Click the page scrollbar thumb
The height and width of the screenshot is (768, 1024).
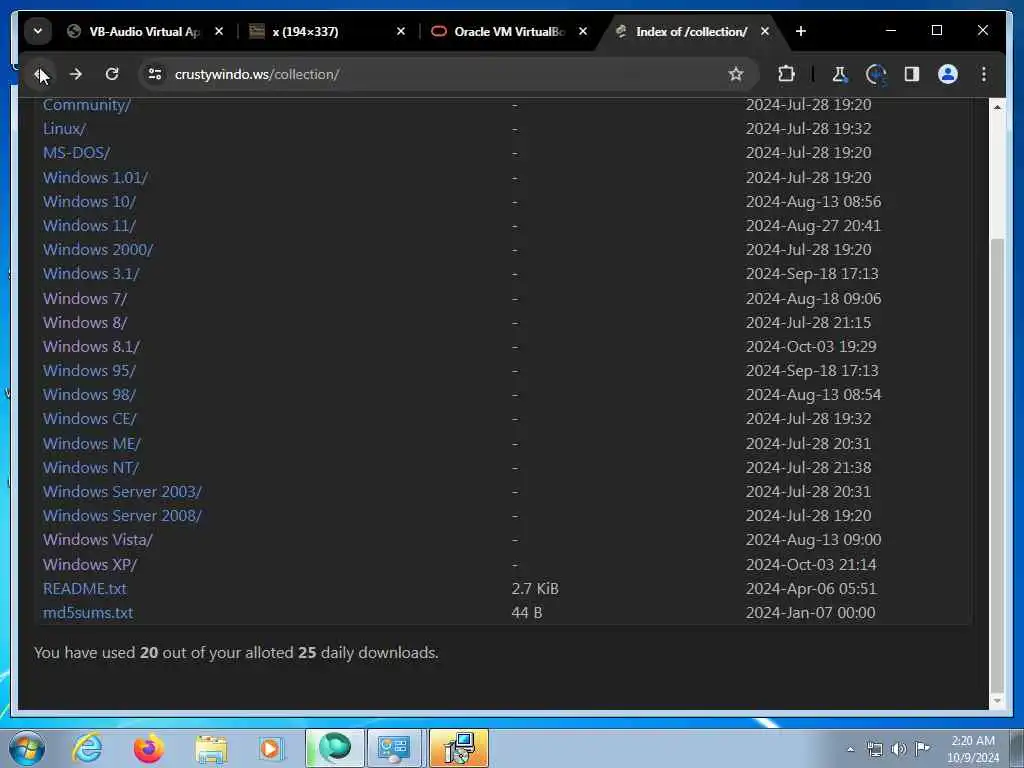coord(997,464)
